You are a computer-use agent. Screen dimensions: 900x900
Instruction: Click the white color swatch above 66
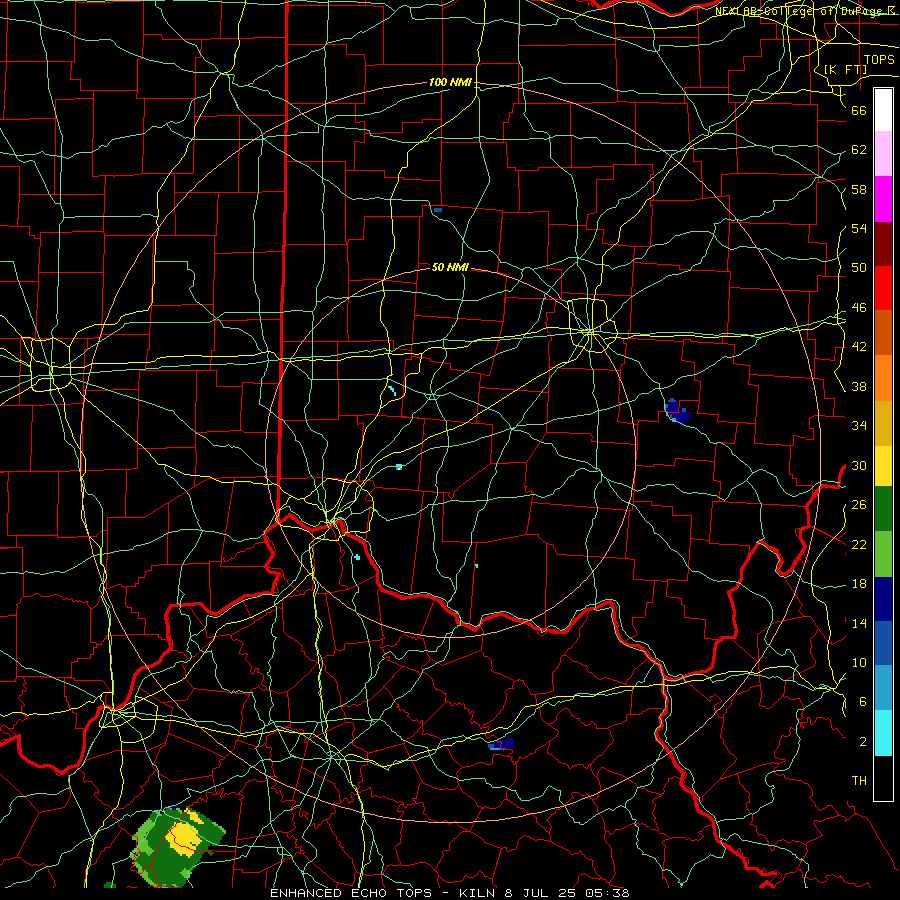pos(883,110)
